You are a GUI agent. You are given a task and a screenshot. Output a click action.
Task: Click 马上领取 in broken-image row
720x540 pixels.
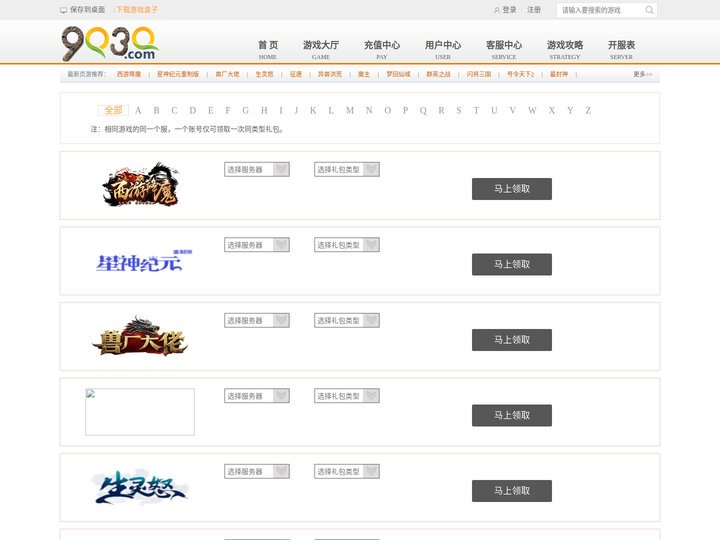(512, 416)
